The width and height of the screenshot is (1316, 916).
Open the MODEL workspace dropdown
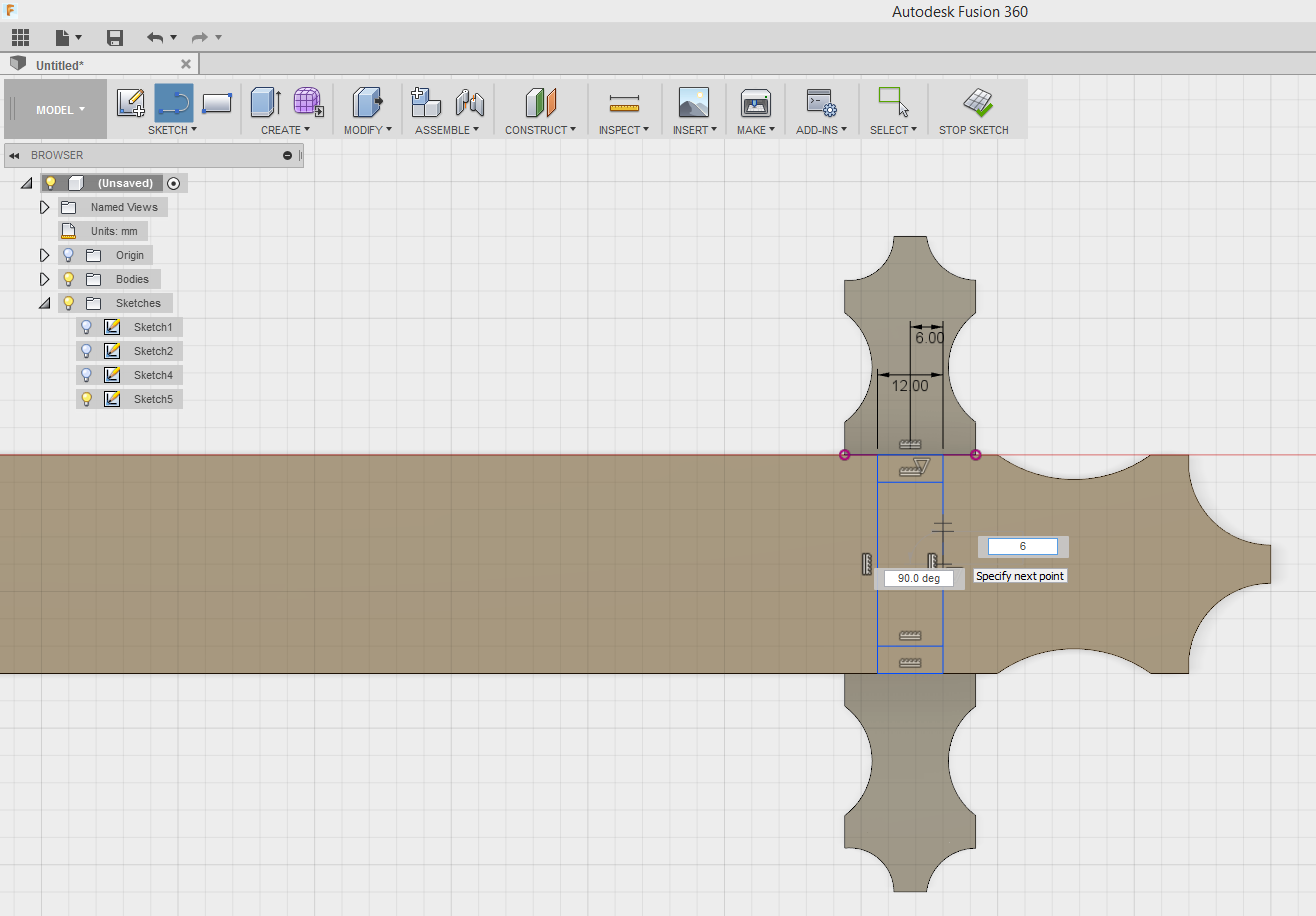pyautogui.click(x=56, y=109)
